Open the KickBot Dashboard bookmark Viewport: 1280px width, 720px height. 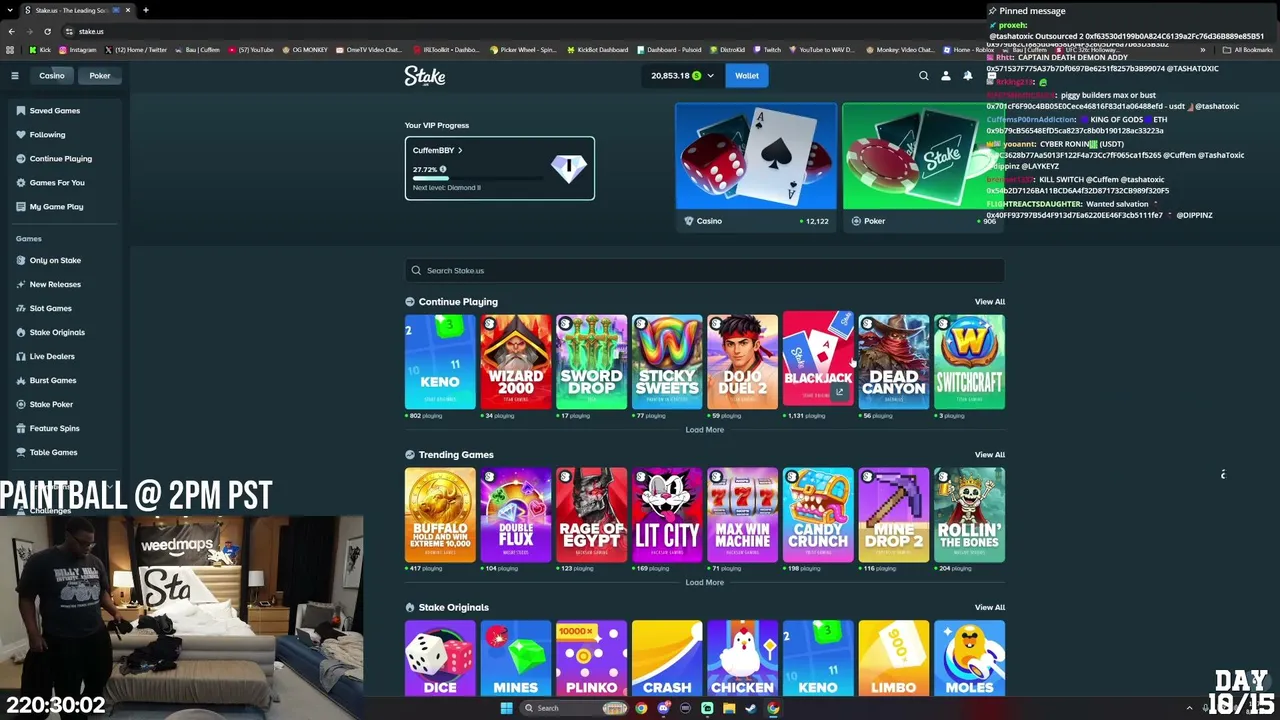tap(597, 50)
